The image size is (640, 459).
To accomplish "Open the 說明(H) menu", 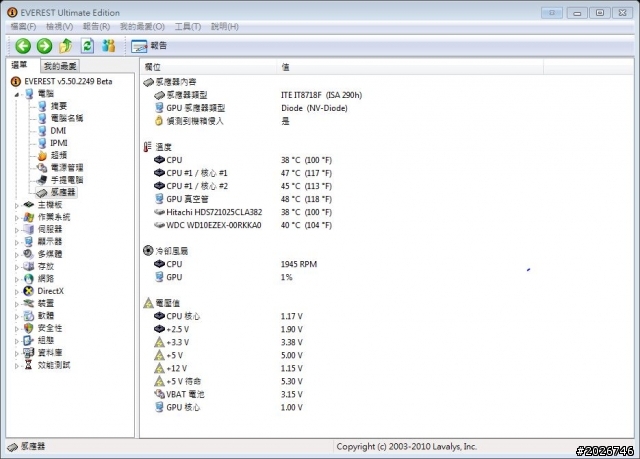I will (x=224, y=27).
